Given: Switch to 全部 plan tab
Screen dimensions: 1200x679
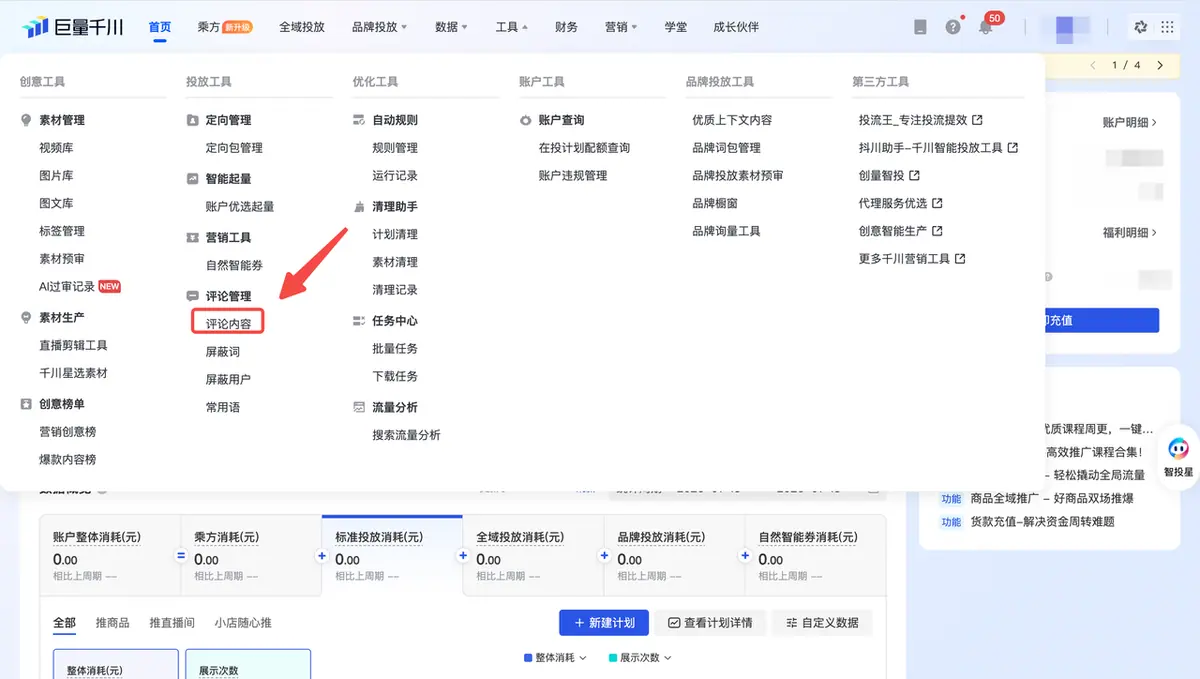Looking at the screenshot, I should pyautogui.click(x=64, y=623).
